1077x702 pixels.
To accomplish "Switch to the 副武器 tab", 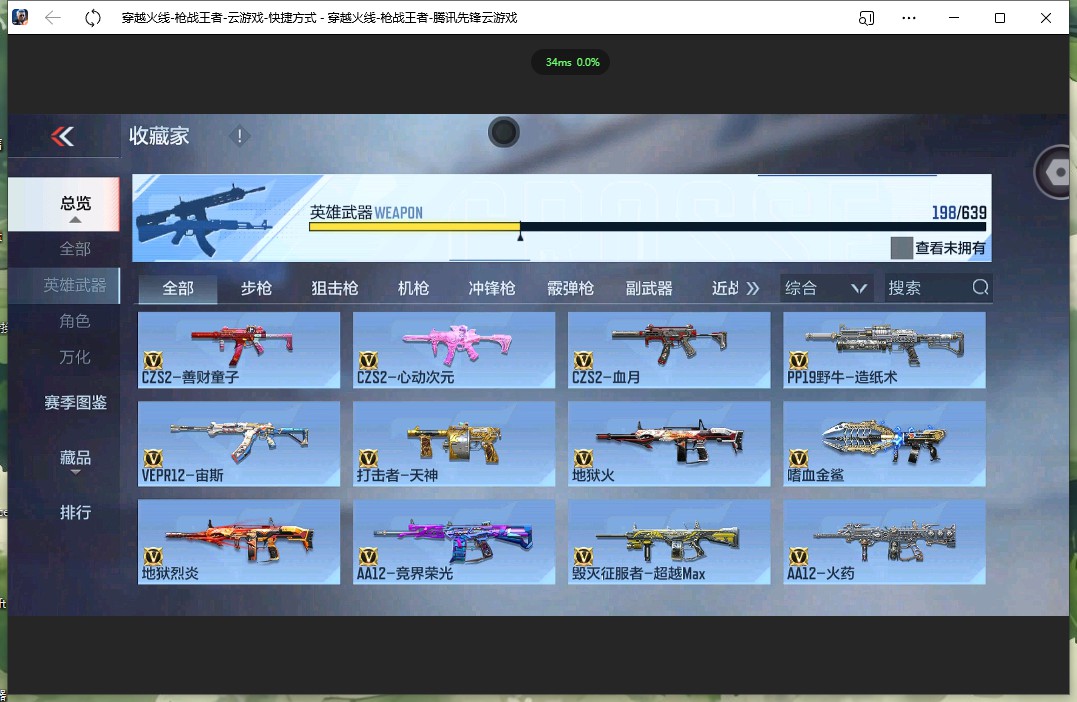I will coord(649,288).
